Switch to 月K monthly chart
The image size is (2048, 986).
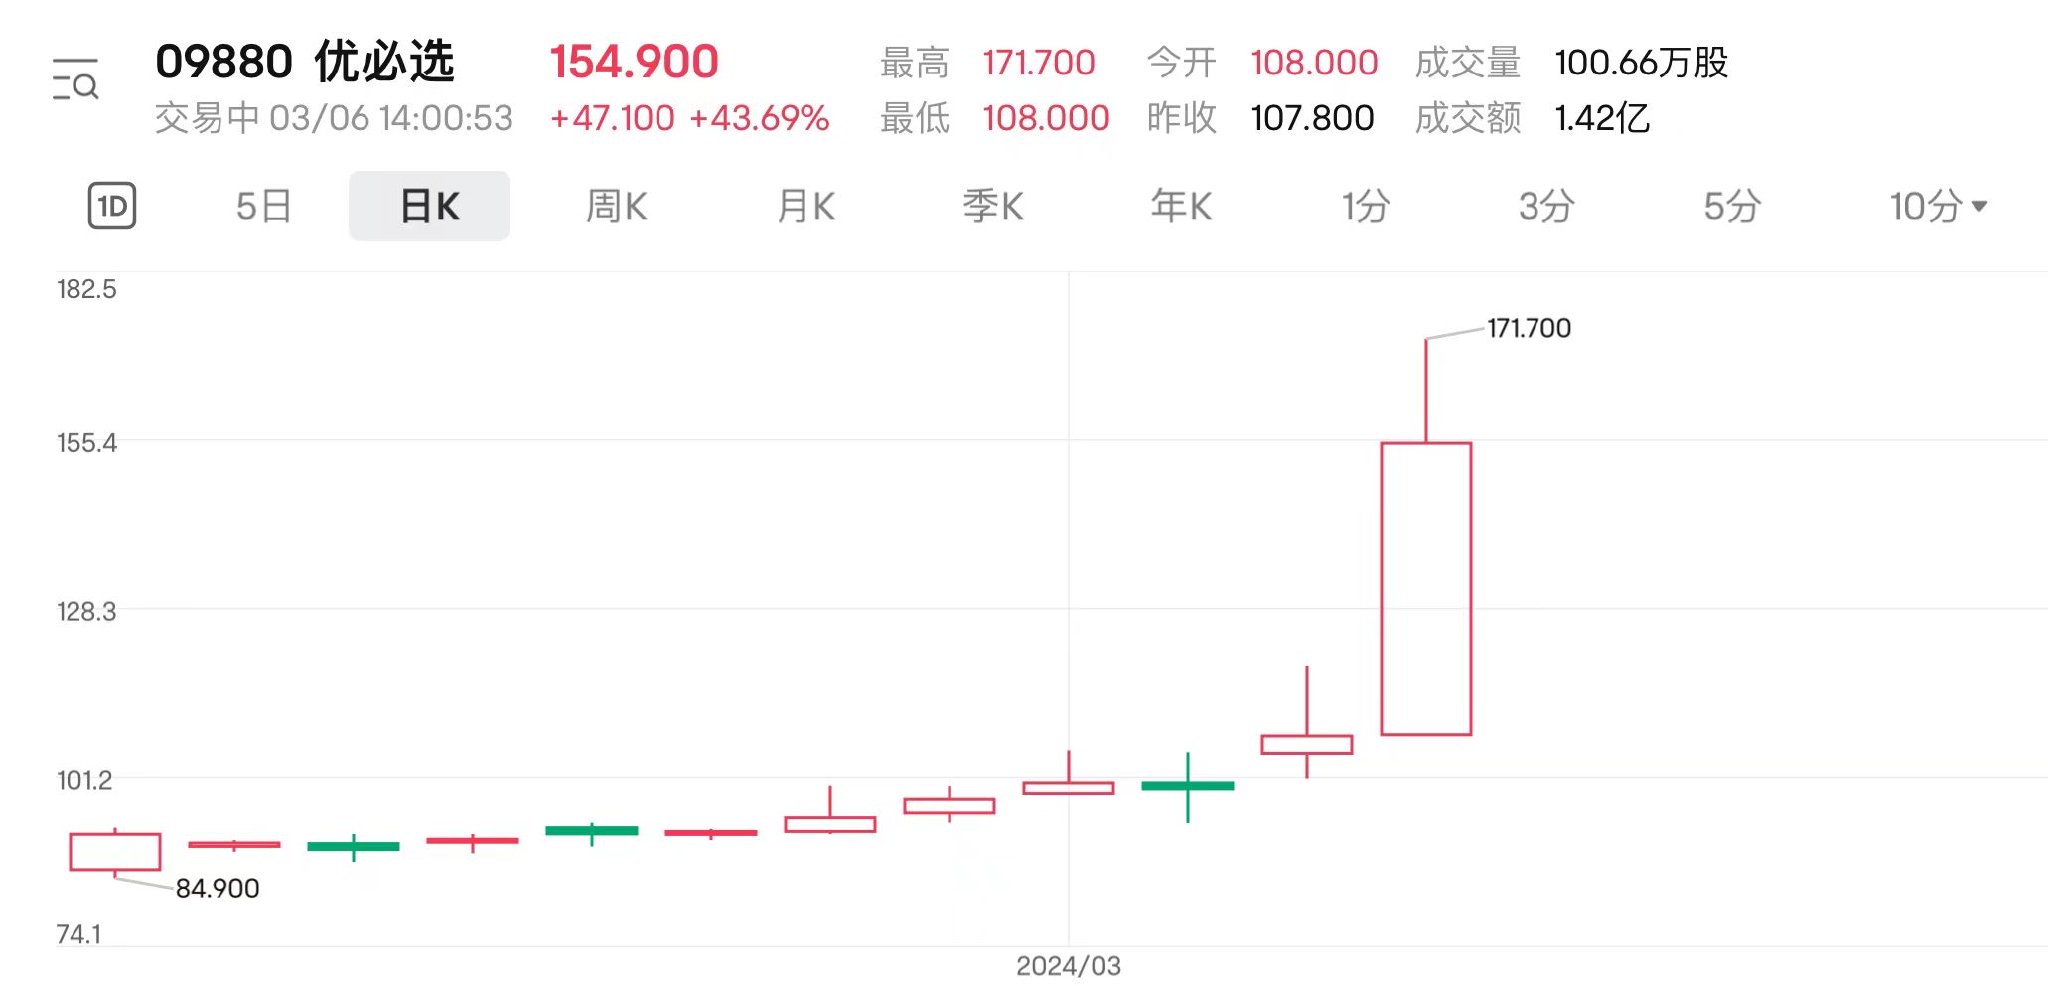pos(806,206)
